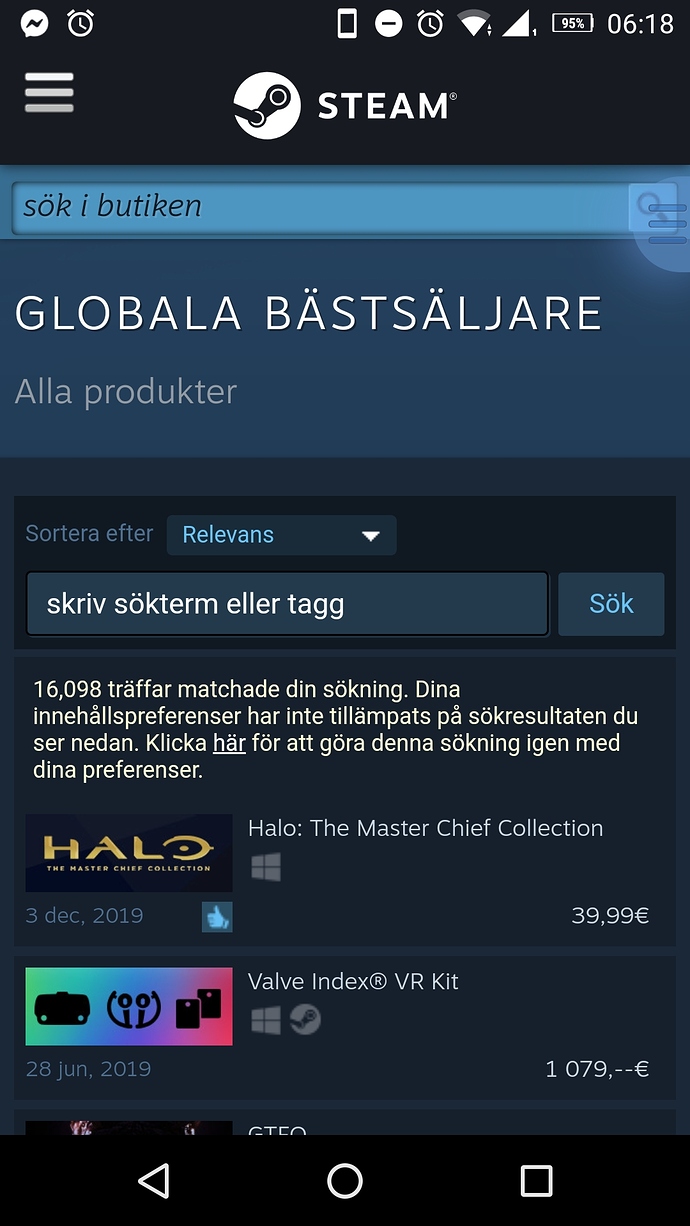Image resolution: width=690 pixels, height=1226 pixels.
Task: Tap the thumbs-up icon on Halo
Action: (217, 916)
